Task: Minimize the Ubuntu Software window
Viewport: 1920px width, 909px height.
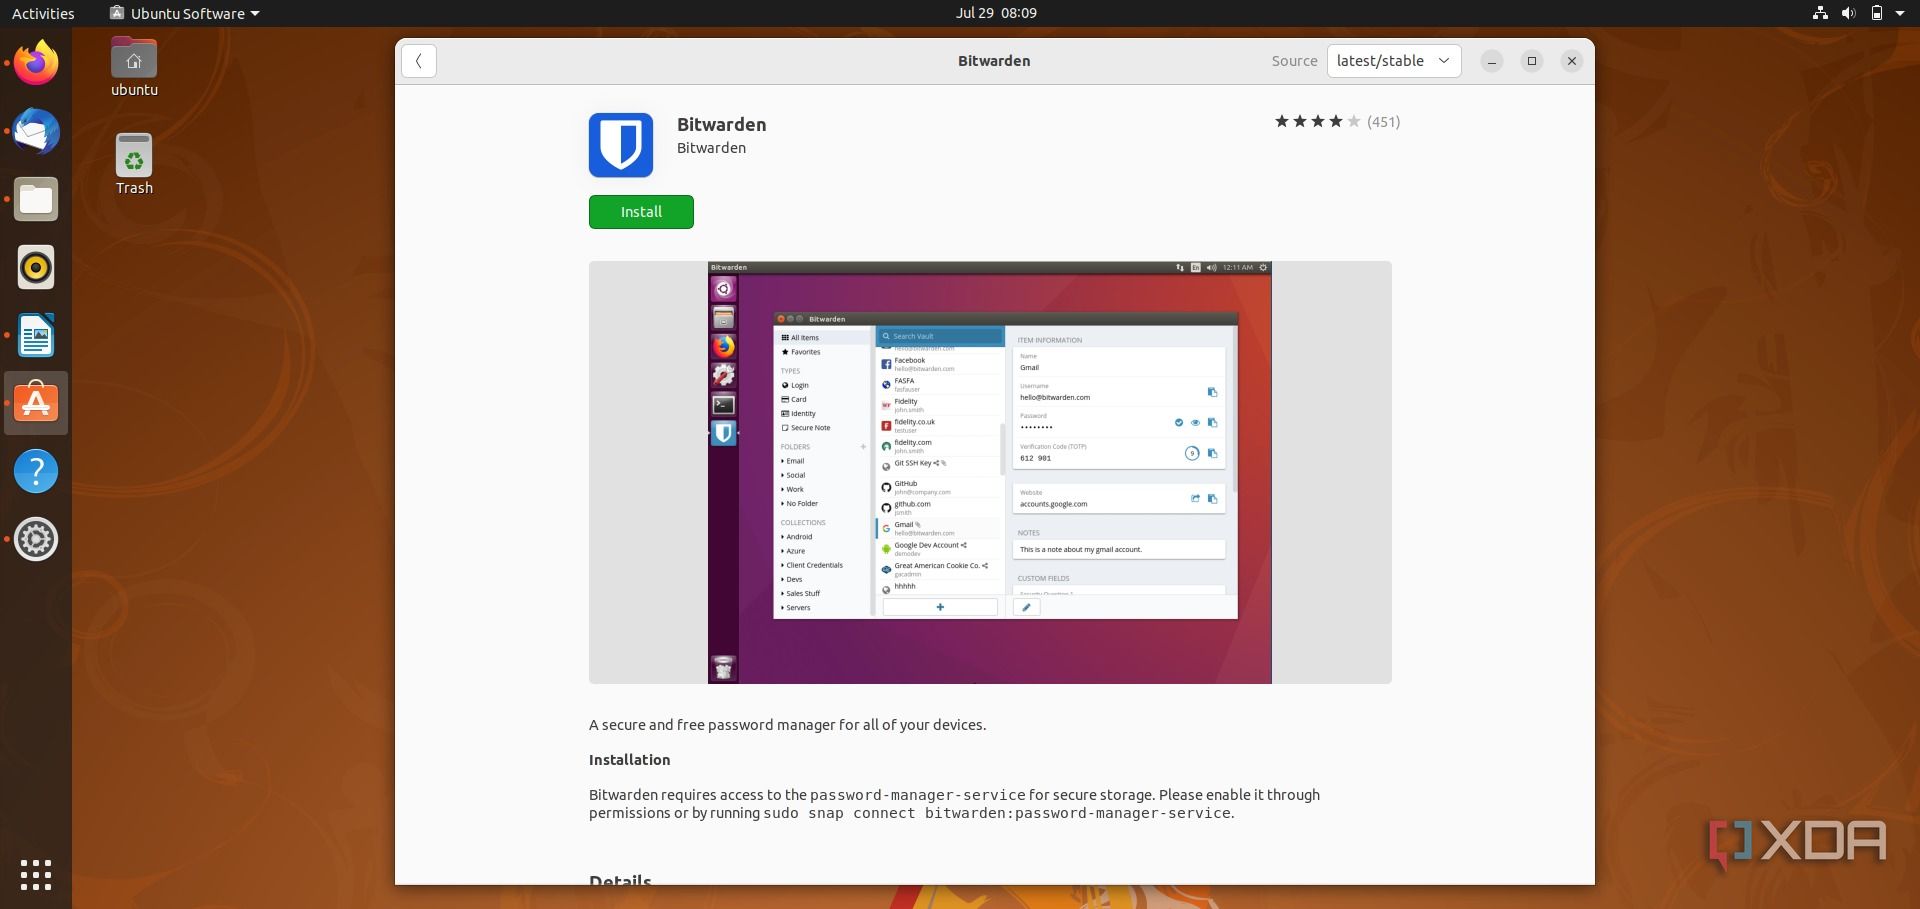Action: pyautogui.click(x=1492, y=61)
